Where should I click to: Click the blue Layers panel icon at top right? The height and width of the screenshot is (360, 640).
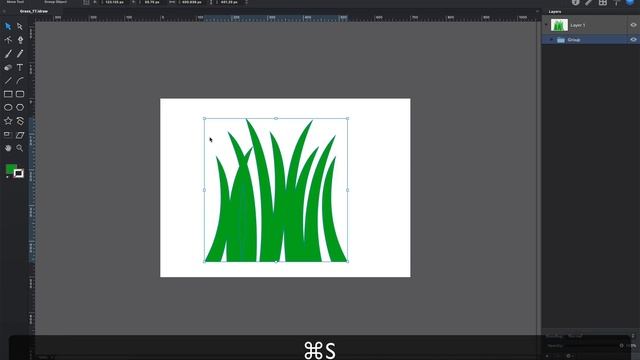tap(630, 2)
